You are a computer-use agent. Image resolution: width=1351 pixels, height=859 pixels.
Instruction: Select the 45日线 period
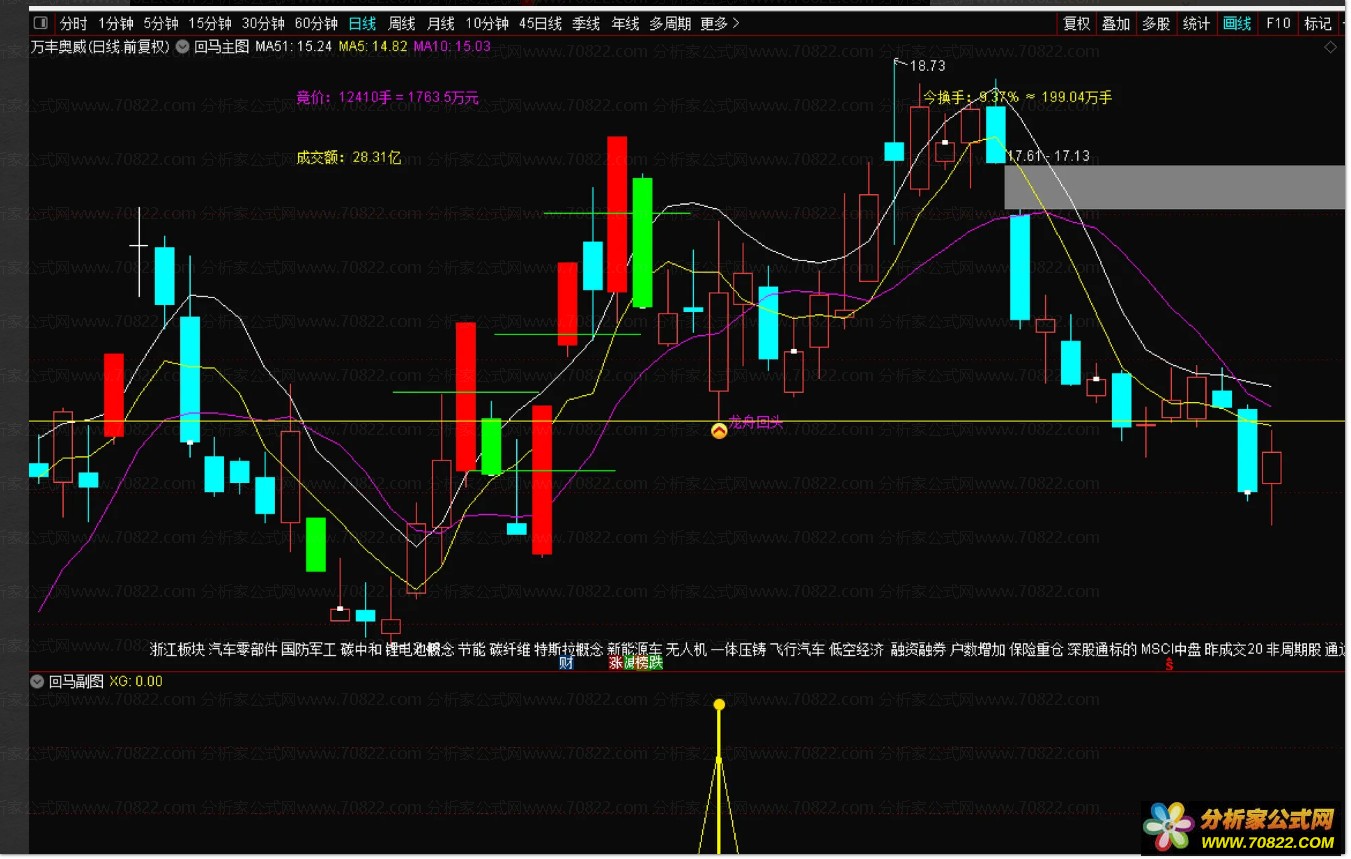[540, 23]
